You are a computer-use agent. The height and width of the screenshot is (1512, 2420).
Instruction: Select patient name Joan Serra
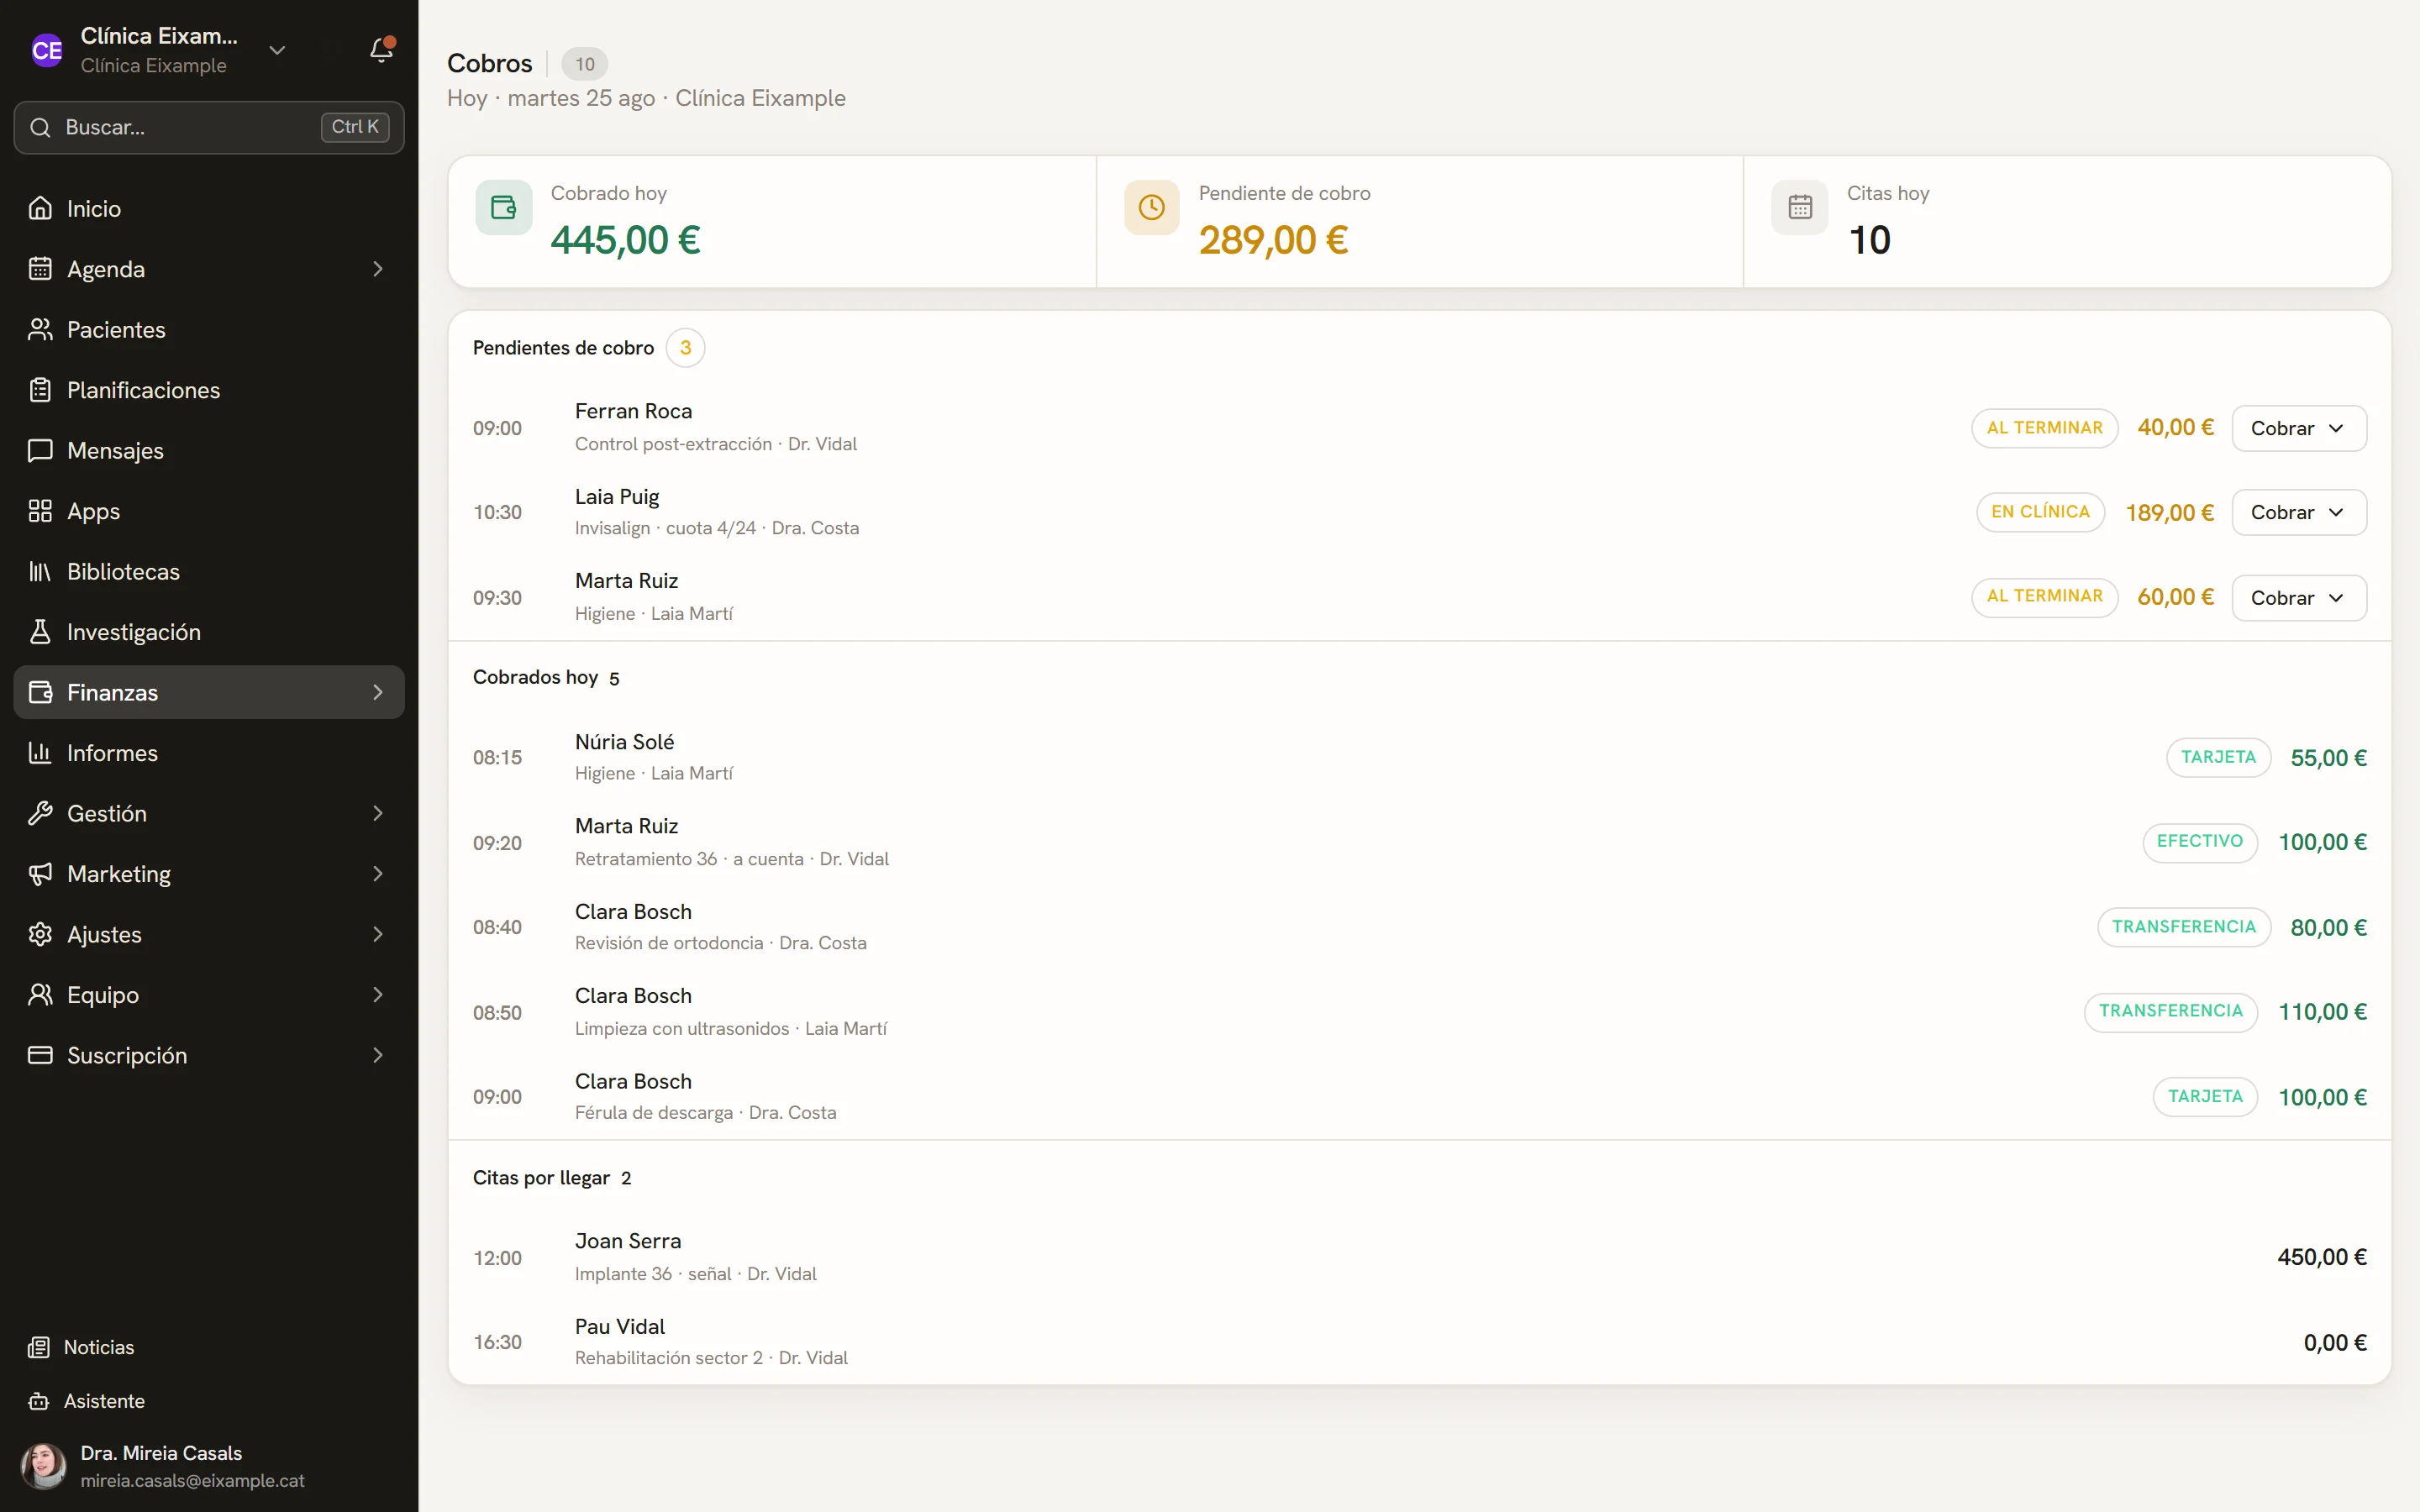coord(628,1241)
